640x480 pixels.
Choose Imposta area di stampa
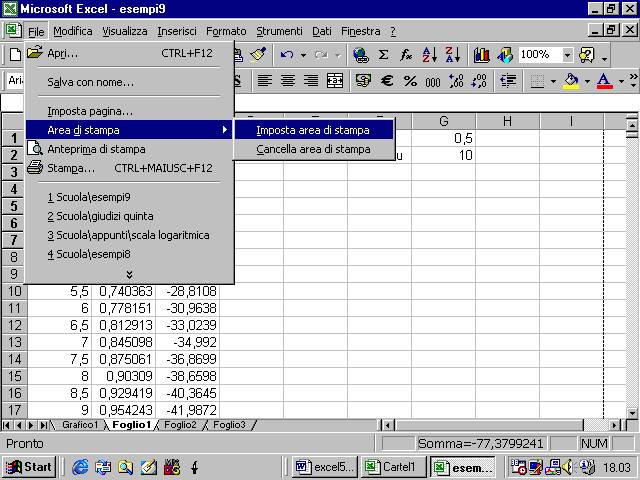[x=313, y=130]
